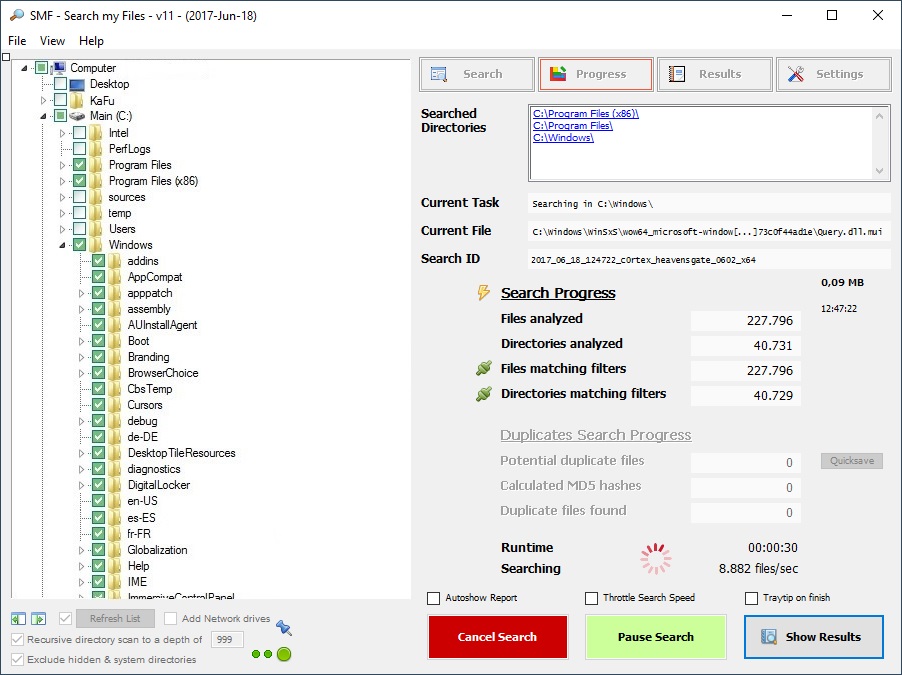This screenshot has width=902, height=675.
Task: Tick the Throttle Search Speed checkbox
Action: click(592, 598)
